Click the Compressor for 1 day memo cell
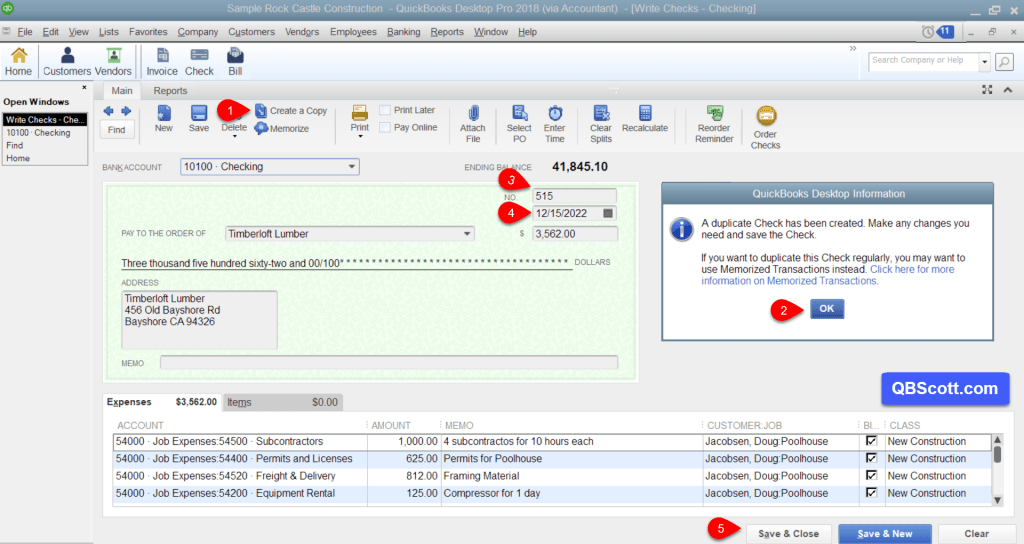This screenshot has height=544, width=1024. 571,493
